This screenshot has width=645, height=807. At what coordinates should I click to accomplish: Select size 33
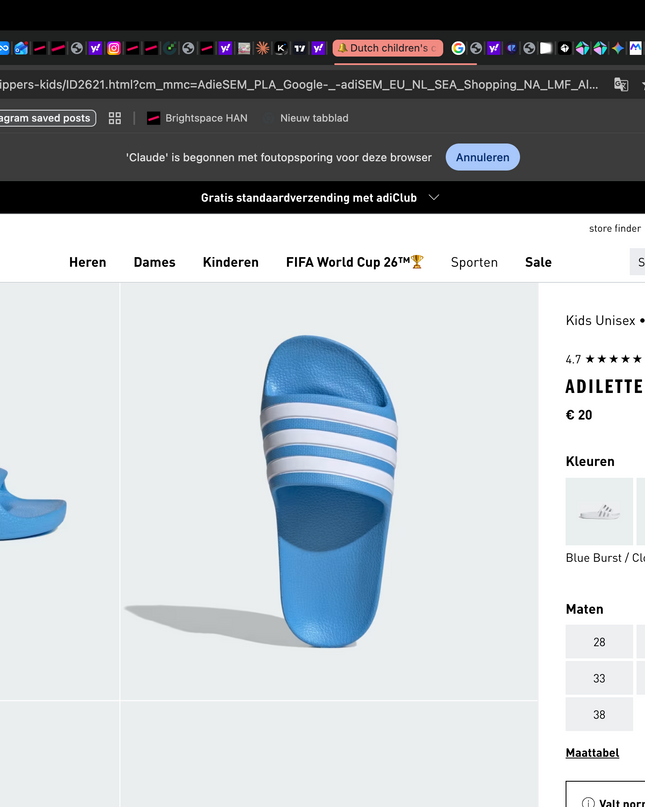click(599, 678)
